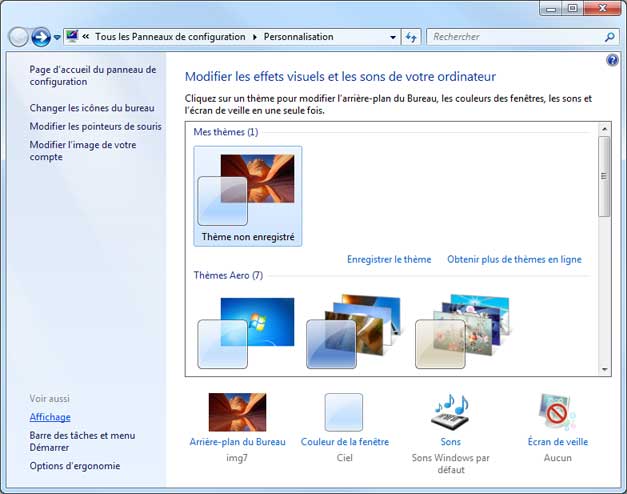
Task: Click the 'Thèmes Aero (7)' group header
Action: (x=228, y=275)
